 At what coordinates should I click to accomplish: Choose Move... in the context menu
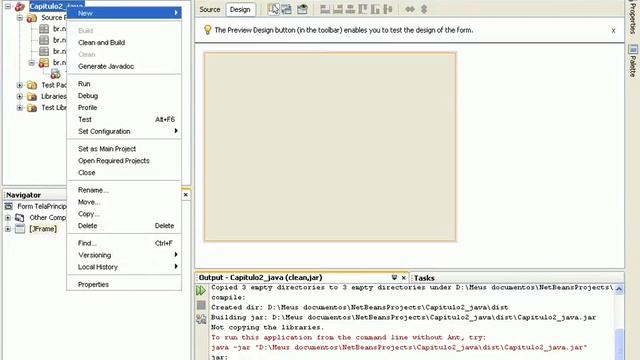point(124,202)
